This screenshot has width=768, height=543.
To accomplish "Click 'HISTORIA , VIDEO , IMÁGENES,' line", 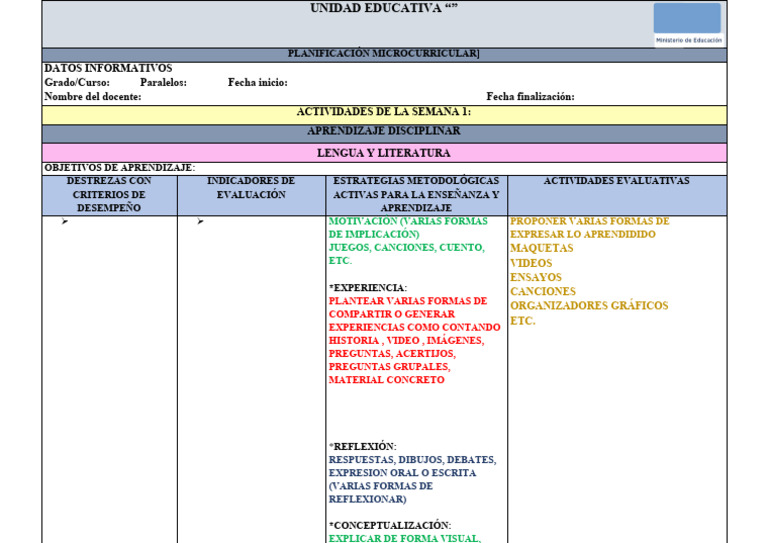I will click(x=407, y=340).
